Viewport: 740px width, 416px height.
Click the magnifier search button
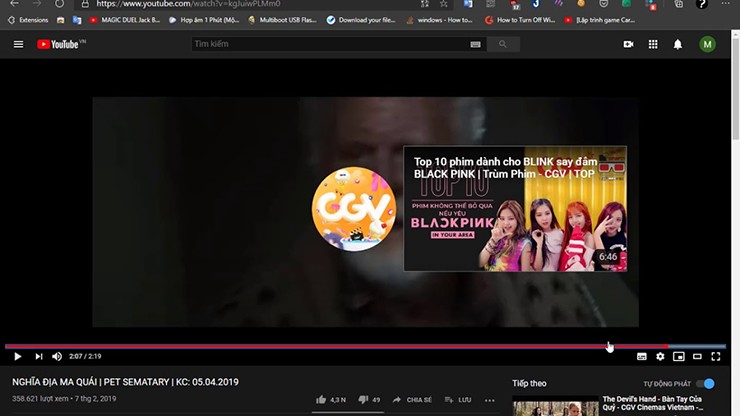503,44
